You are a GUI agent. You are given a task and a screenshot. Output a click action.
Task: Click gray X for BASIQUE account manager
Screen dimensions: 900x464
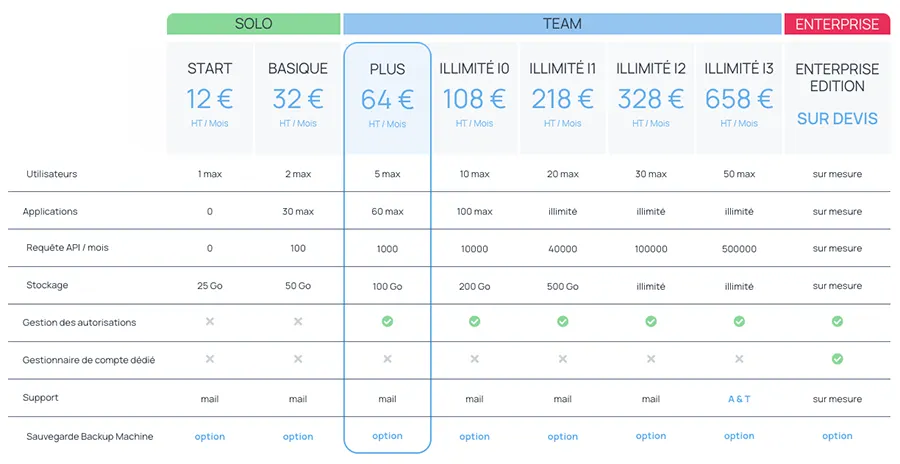298,359
